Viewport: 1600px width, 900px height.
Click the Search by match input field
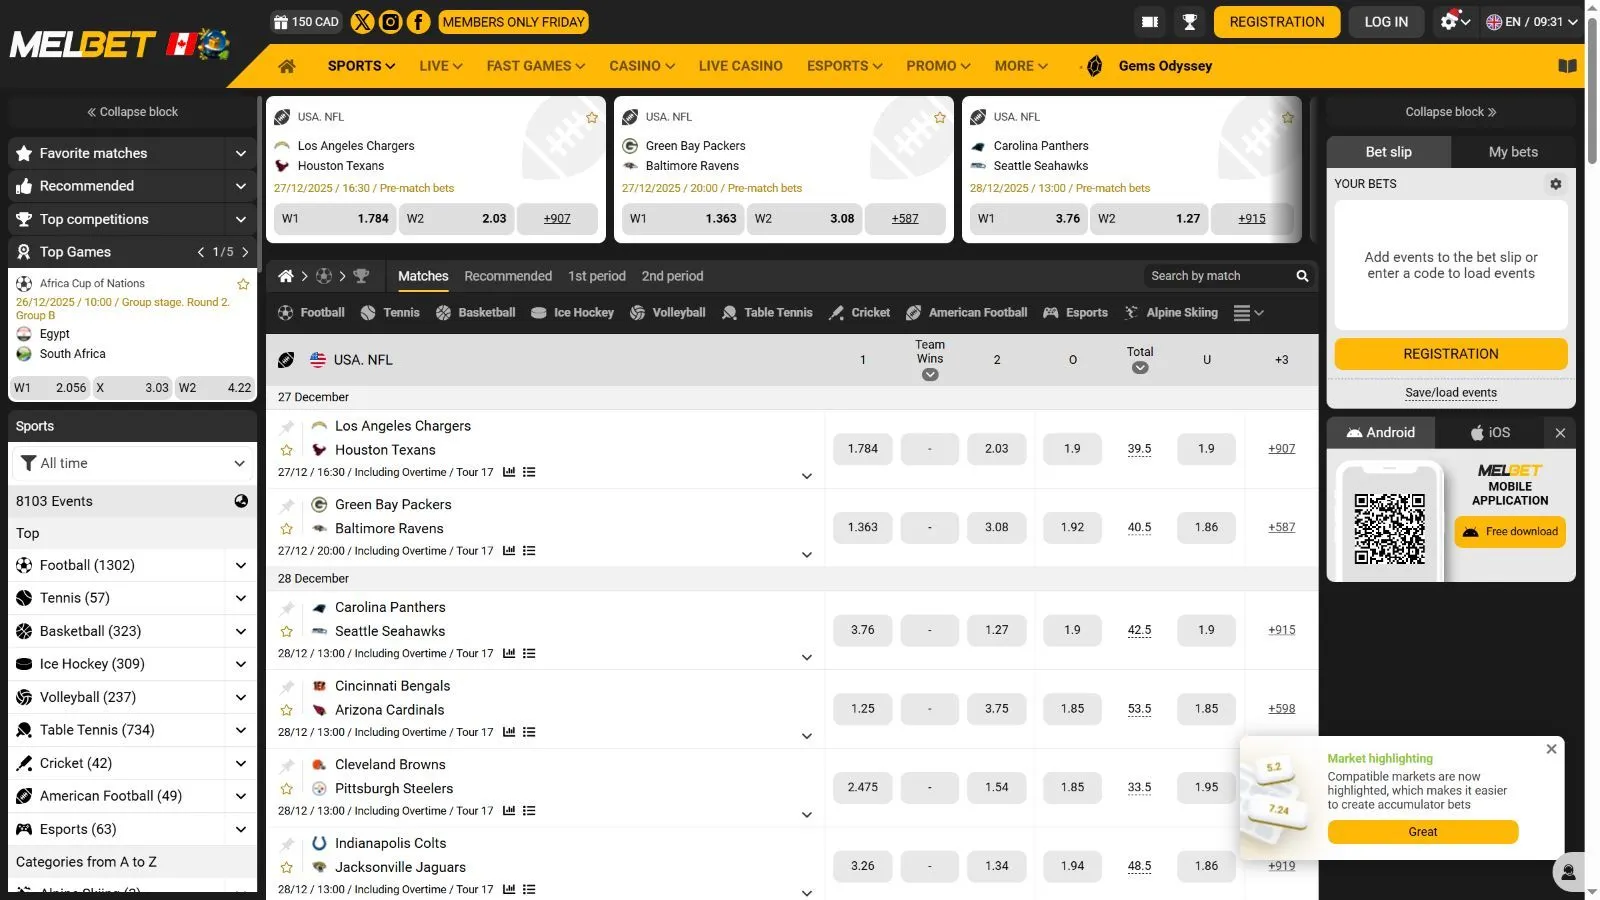coord(1220,276)
